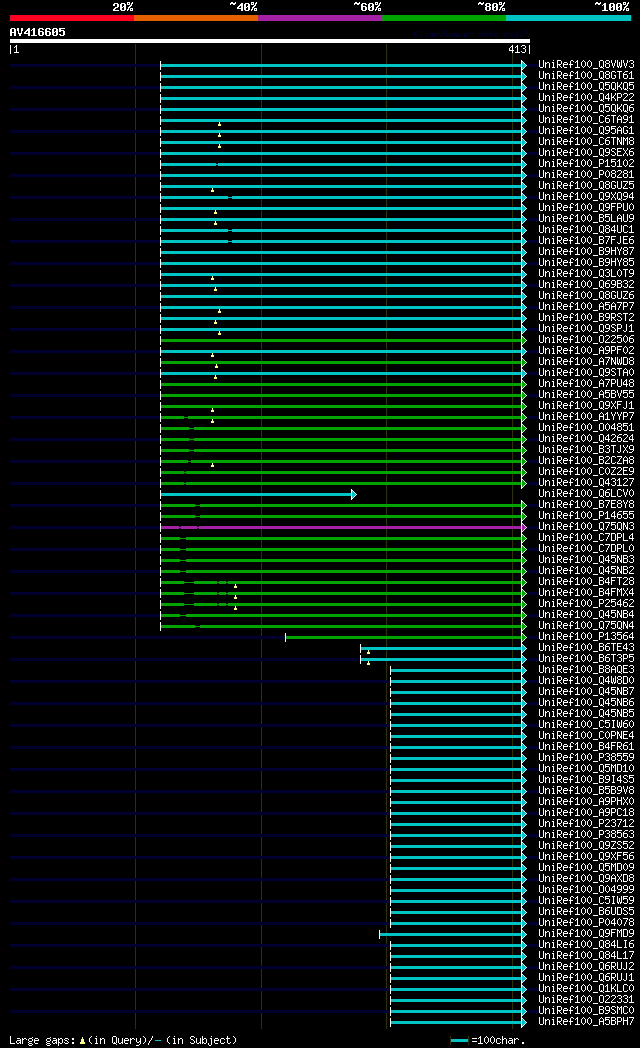Select subject label UniRef100_Q9AXD8
Screen dimensions: 640x1048
(586, 879)
